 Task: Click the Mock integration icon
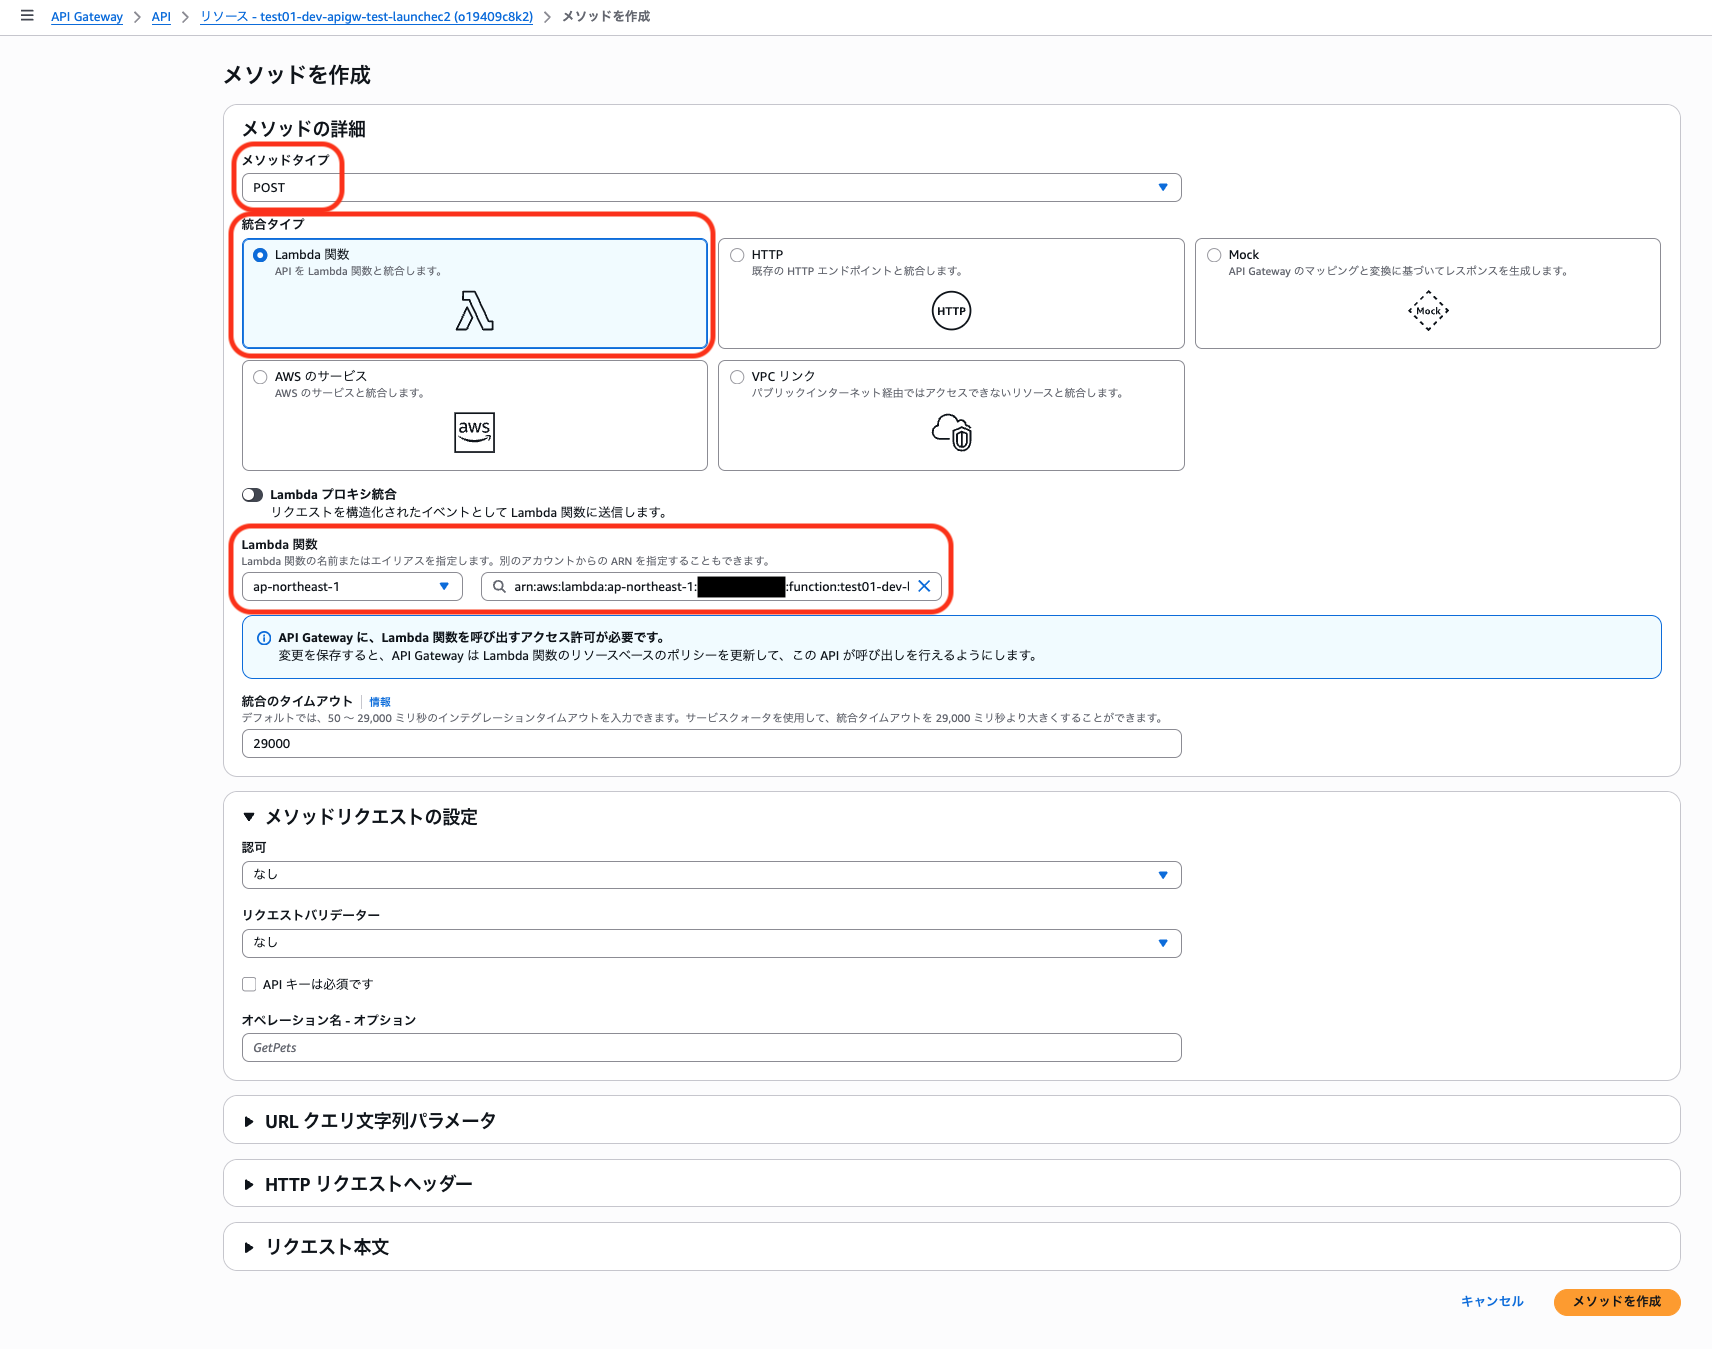1428,311
